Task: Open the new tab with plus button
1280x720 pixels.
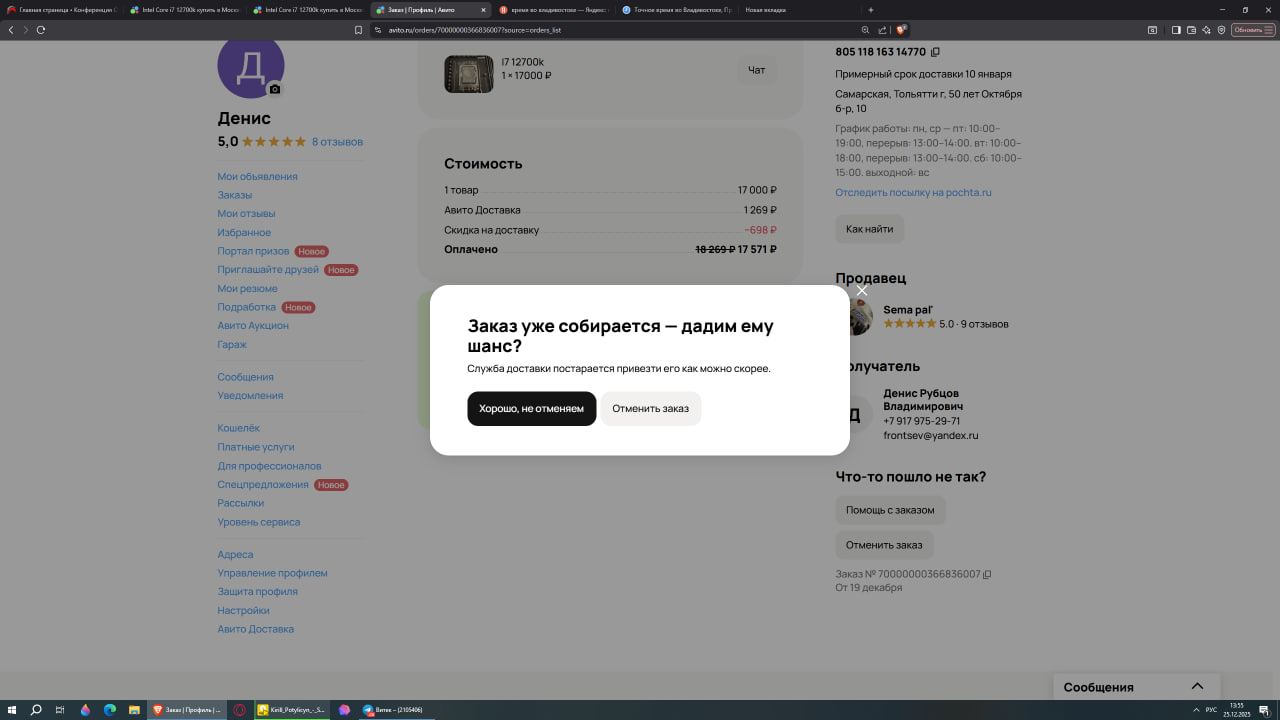Action: click(871, 10)
